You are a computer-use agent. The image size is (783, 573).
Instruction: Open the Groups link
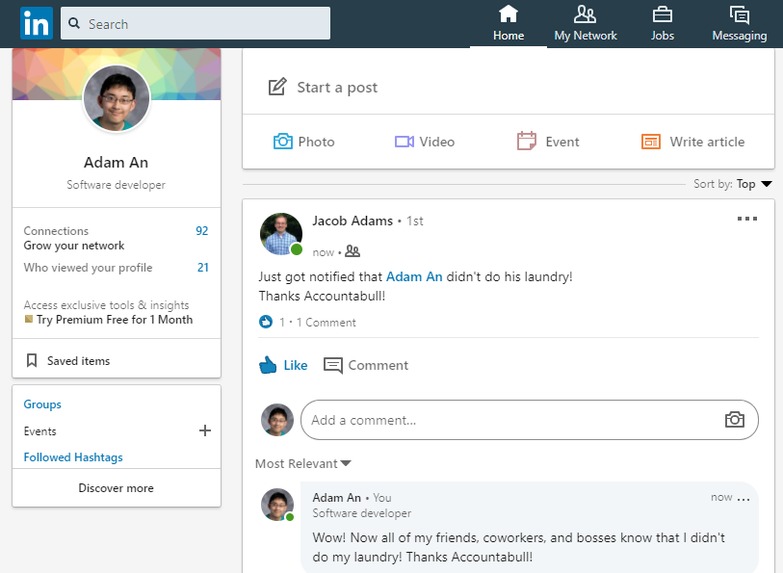coord(42,404)
